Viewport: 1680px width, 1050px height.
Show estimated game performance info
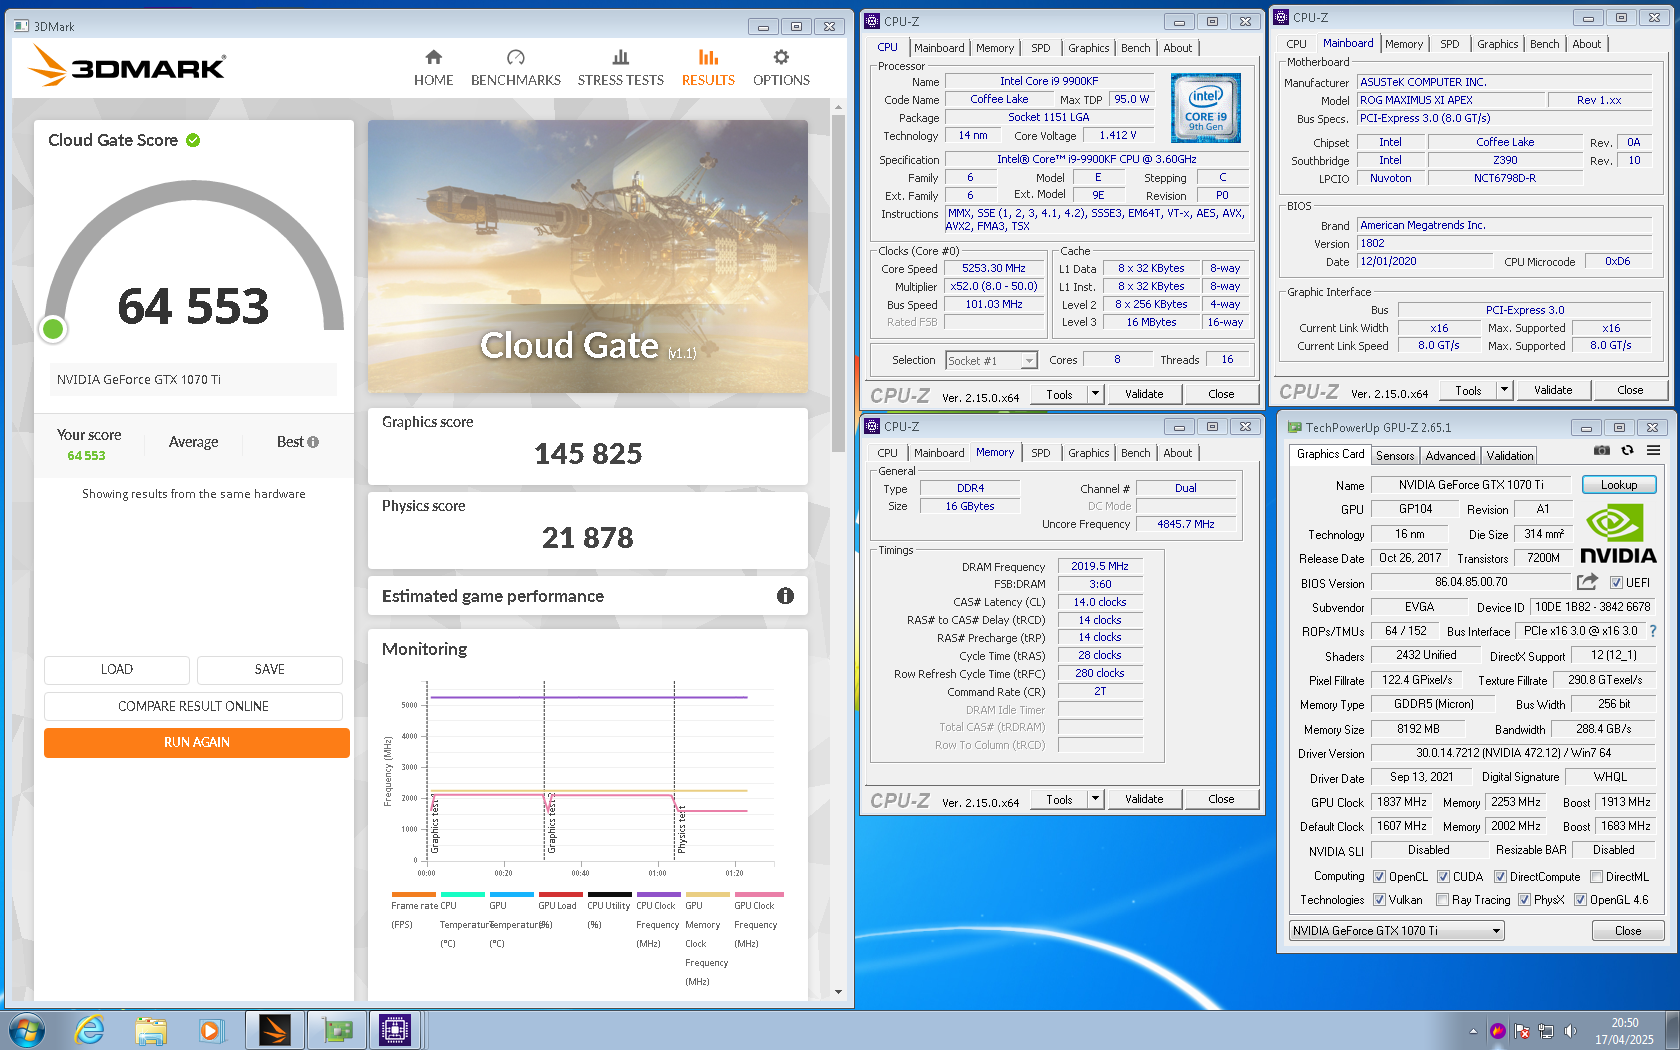coord(785,596)
